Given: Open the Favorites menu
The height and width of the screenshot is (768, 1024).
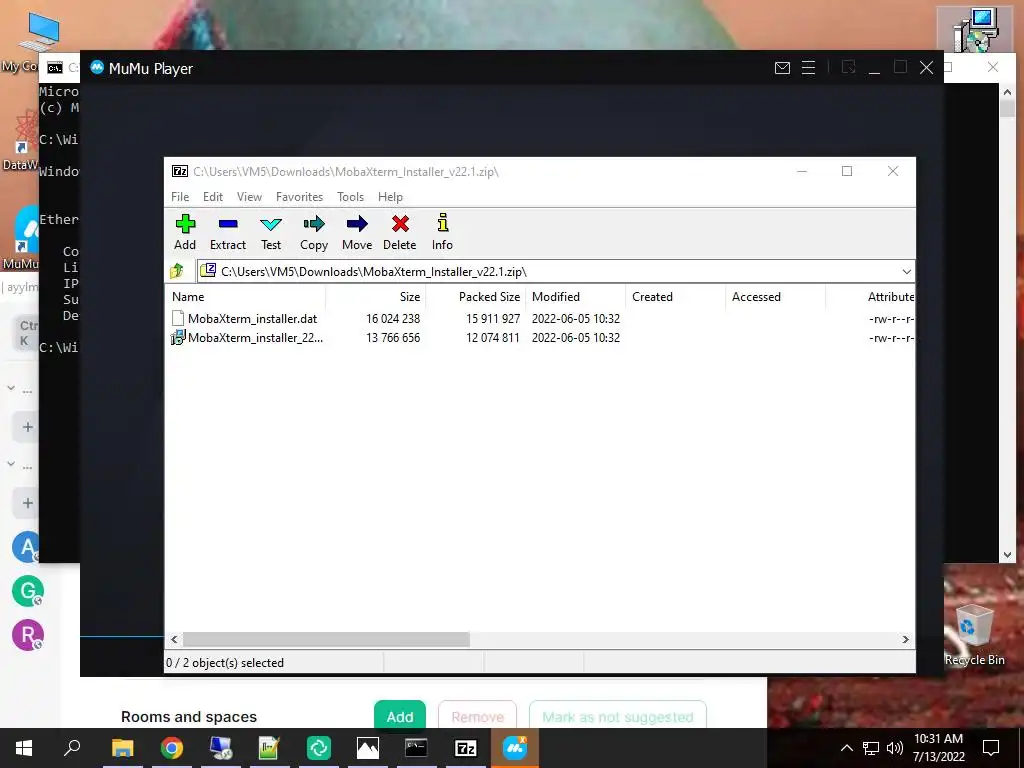Looking at the screenshot, I should (299, 197).
